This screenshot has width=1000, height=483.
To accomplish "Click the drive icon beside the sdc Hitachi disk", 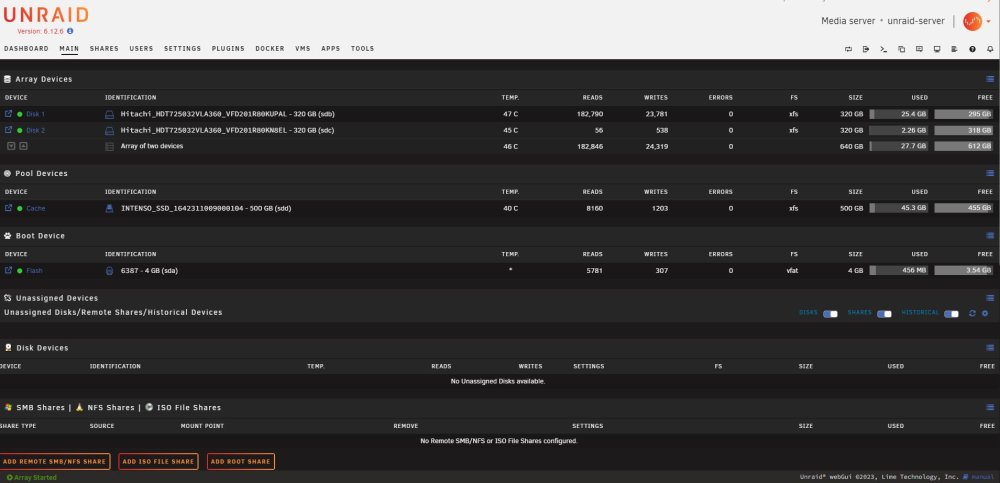I will pyautogui.click(x=109, y=130).
